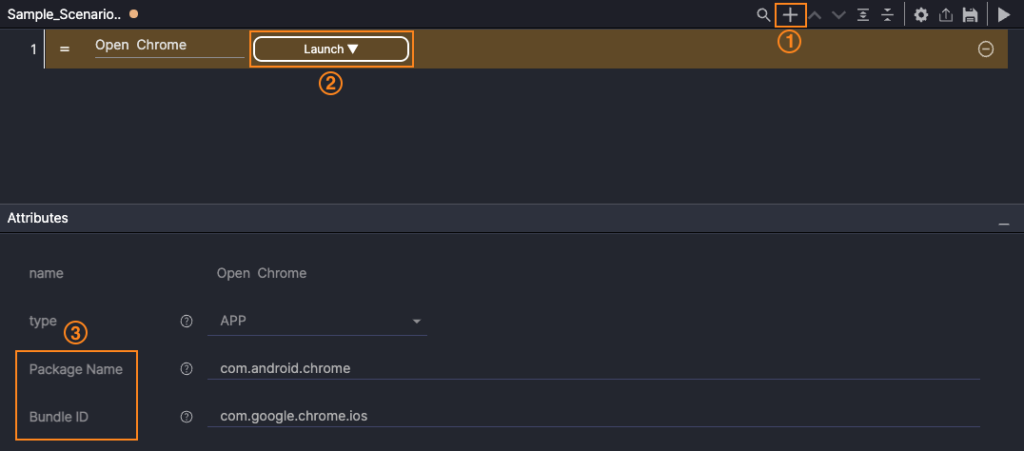Show help for Package Name
1024x451 pixels.
[186, 369]
